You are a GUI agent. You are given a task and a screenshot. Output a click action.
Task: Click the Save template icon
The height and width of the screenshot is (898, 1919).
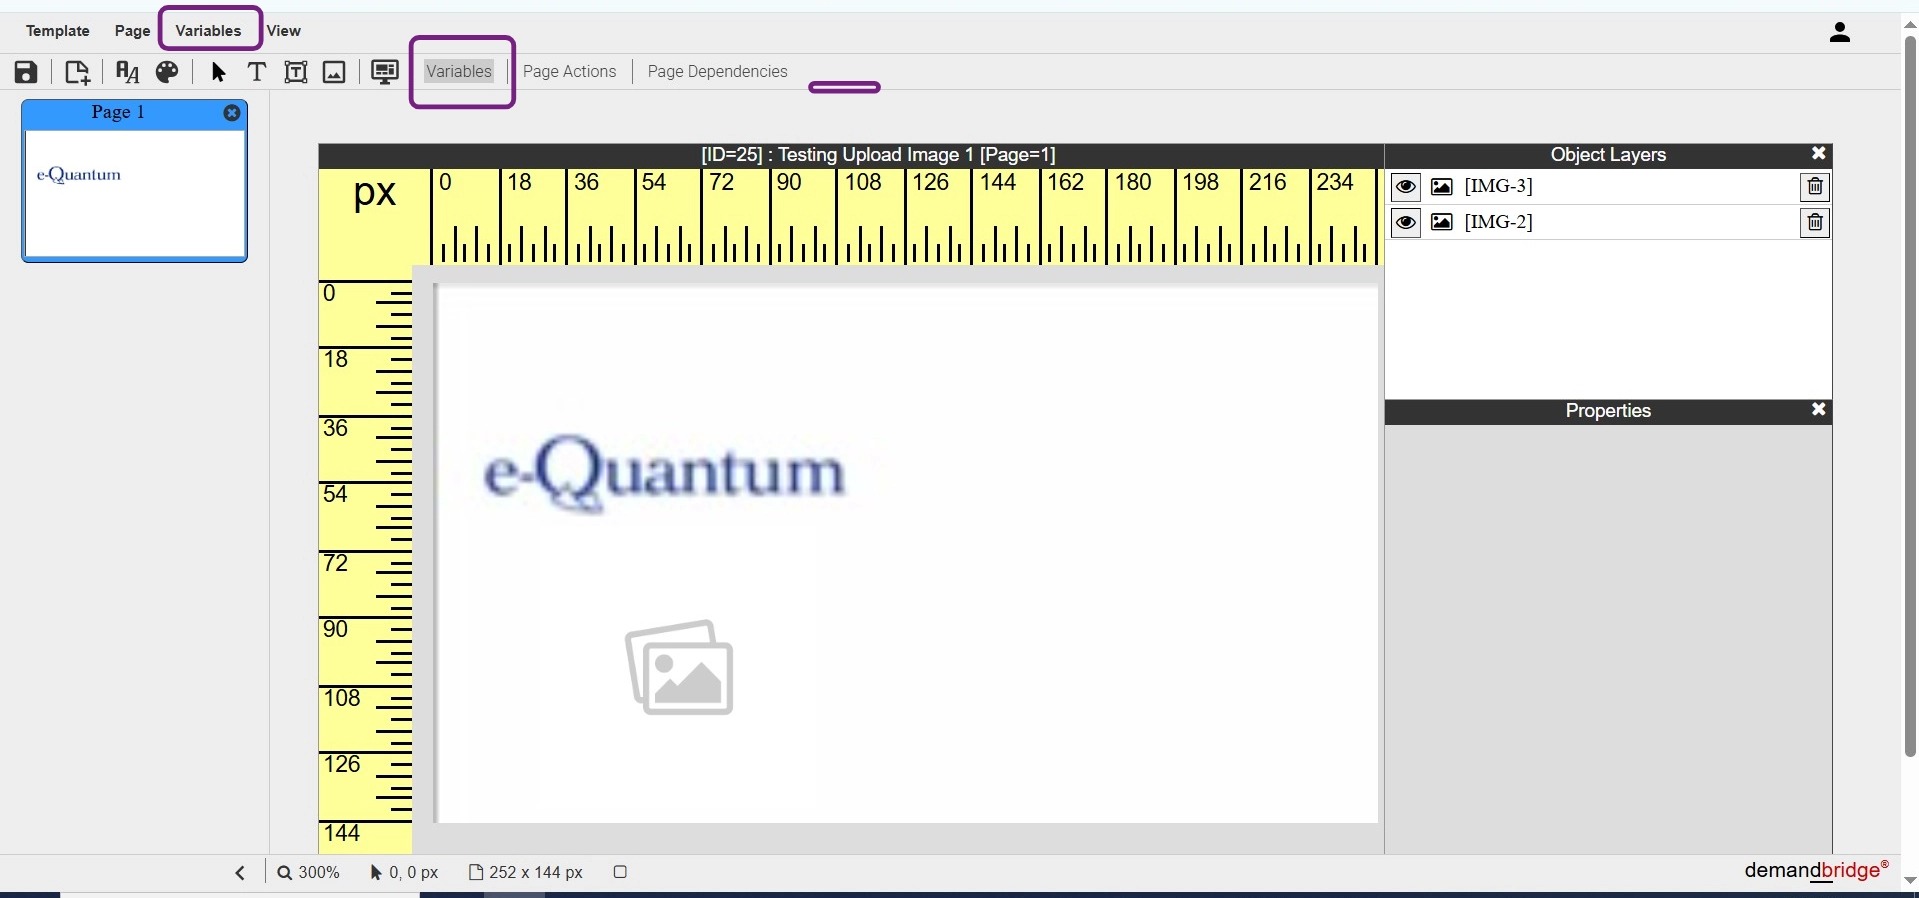[26, 72]
